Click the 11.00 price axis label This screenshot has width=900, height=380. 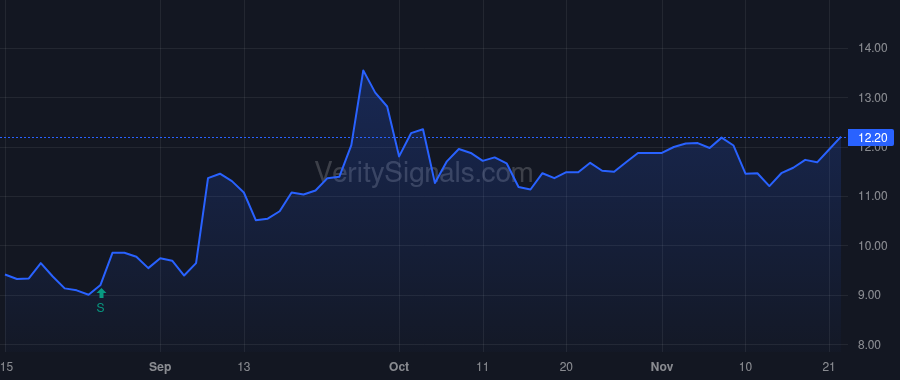[872, 196]
